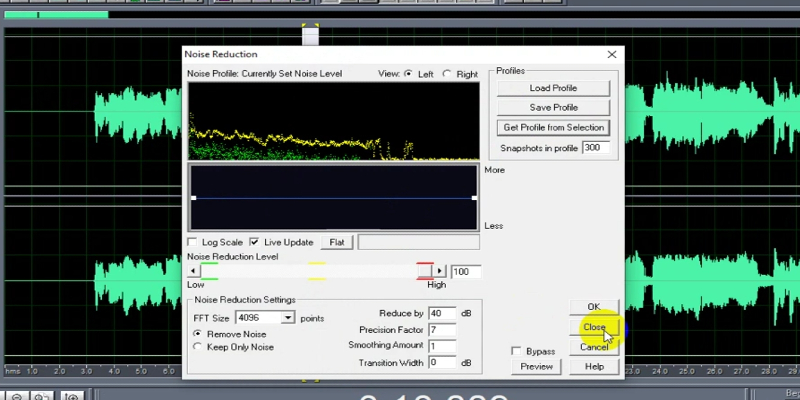Click the Reduce by dB input field
Screen dimensions: 800x400
coord(441,314)
